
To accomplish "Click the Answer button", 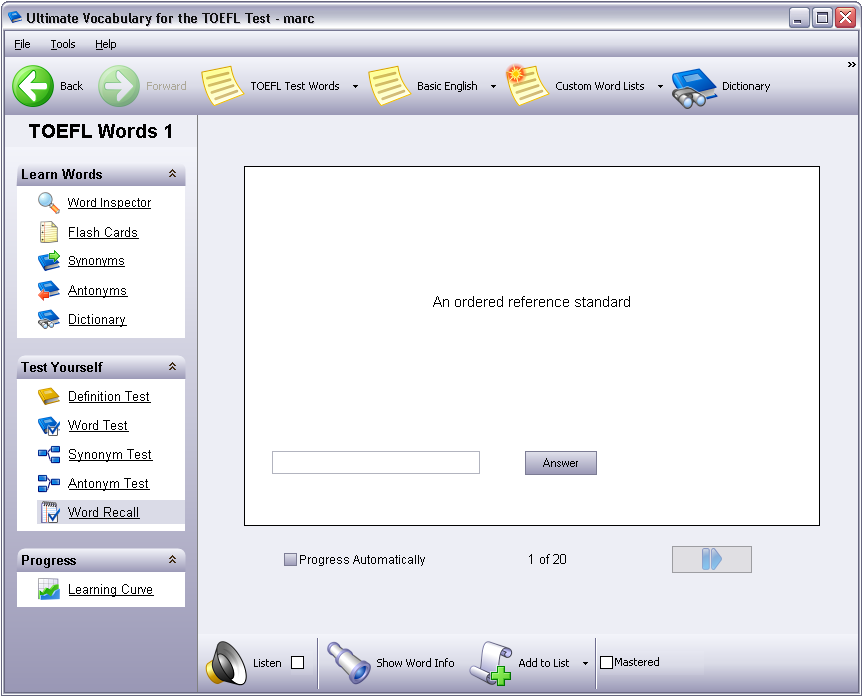I will point(561,463).
